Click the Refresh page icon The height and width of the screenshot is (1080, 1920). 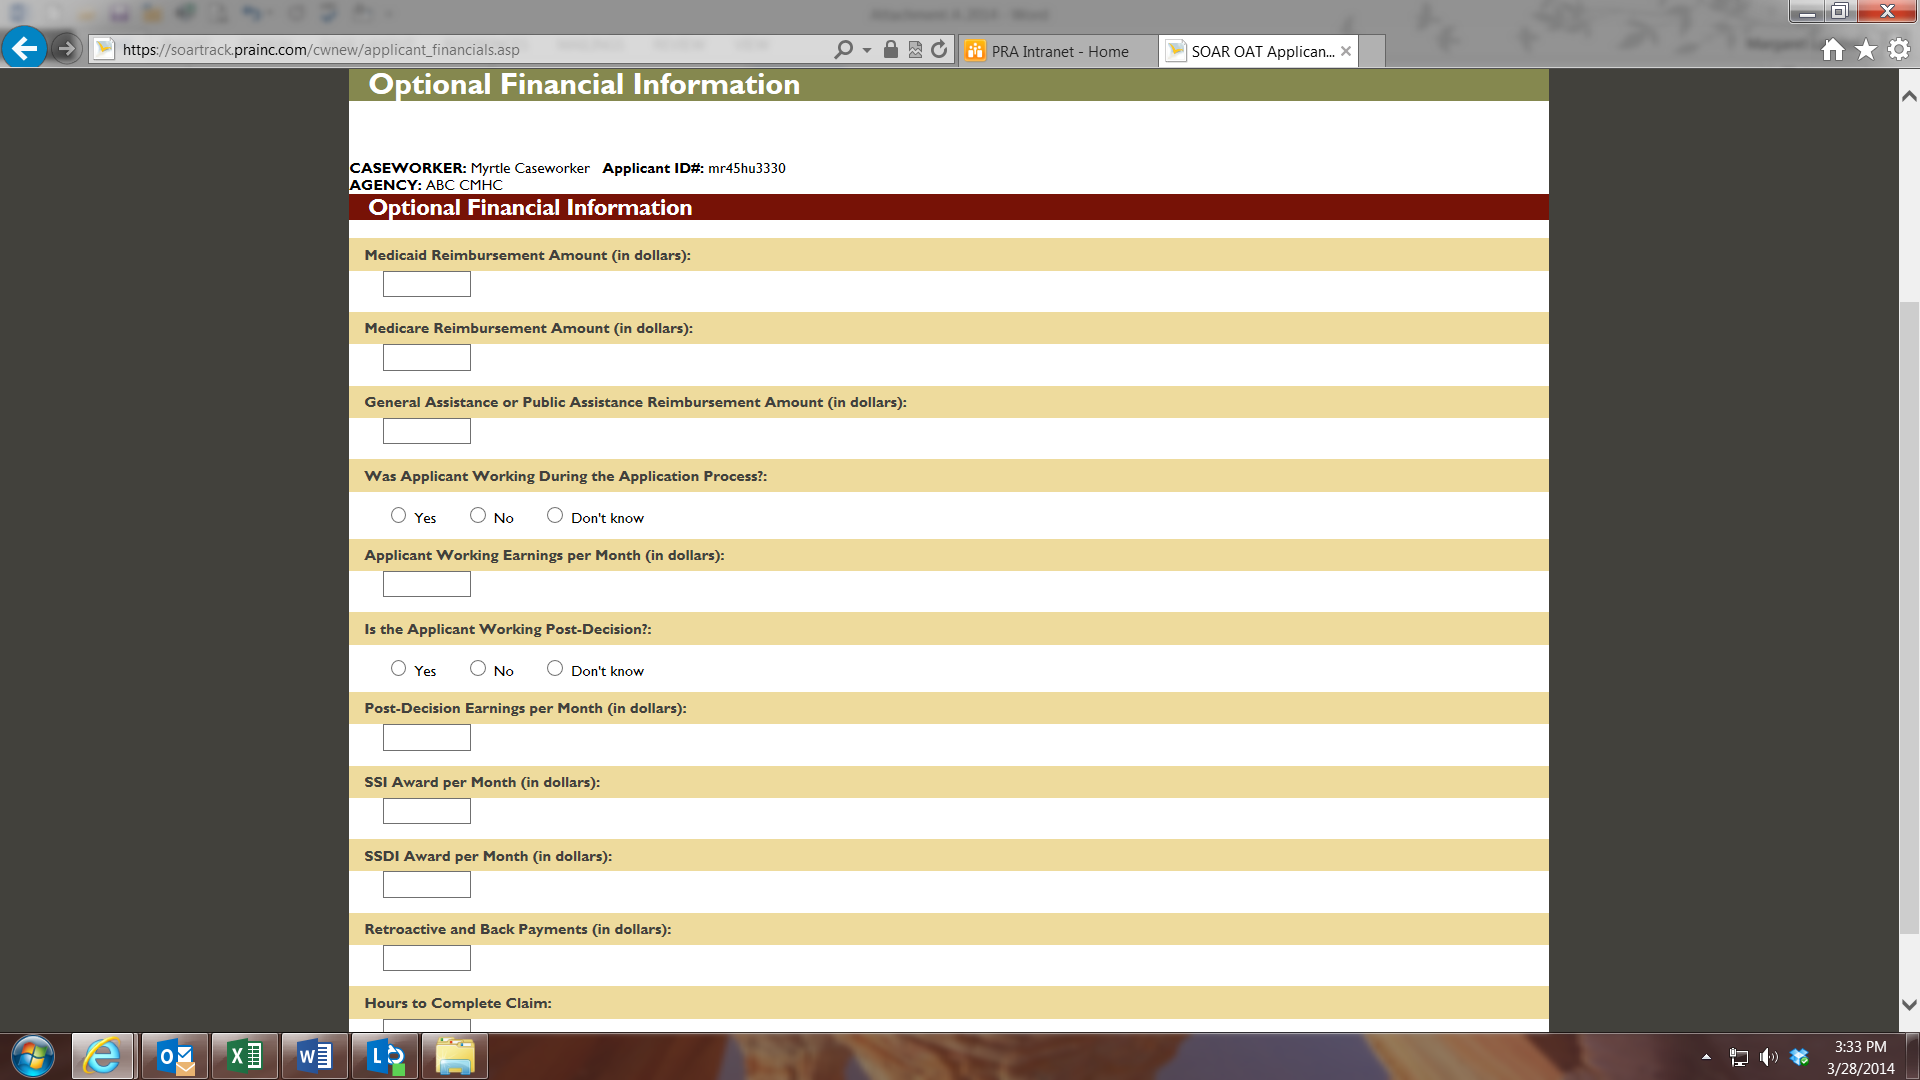(939, 49)
